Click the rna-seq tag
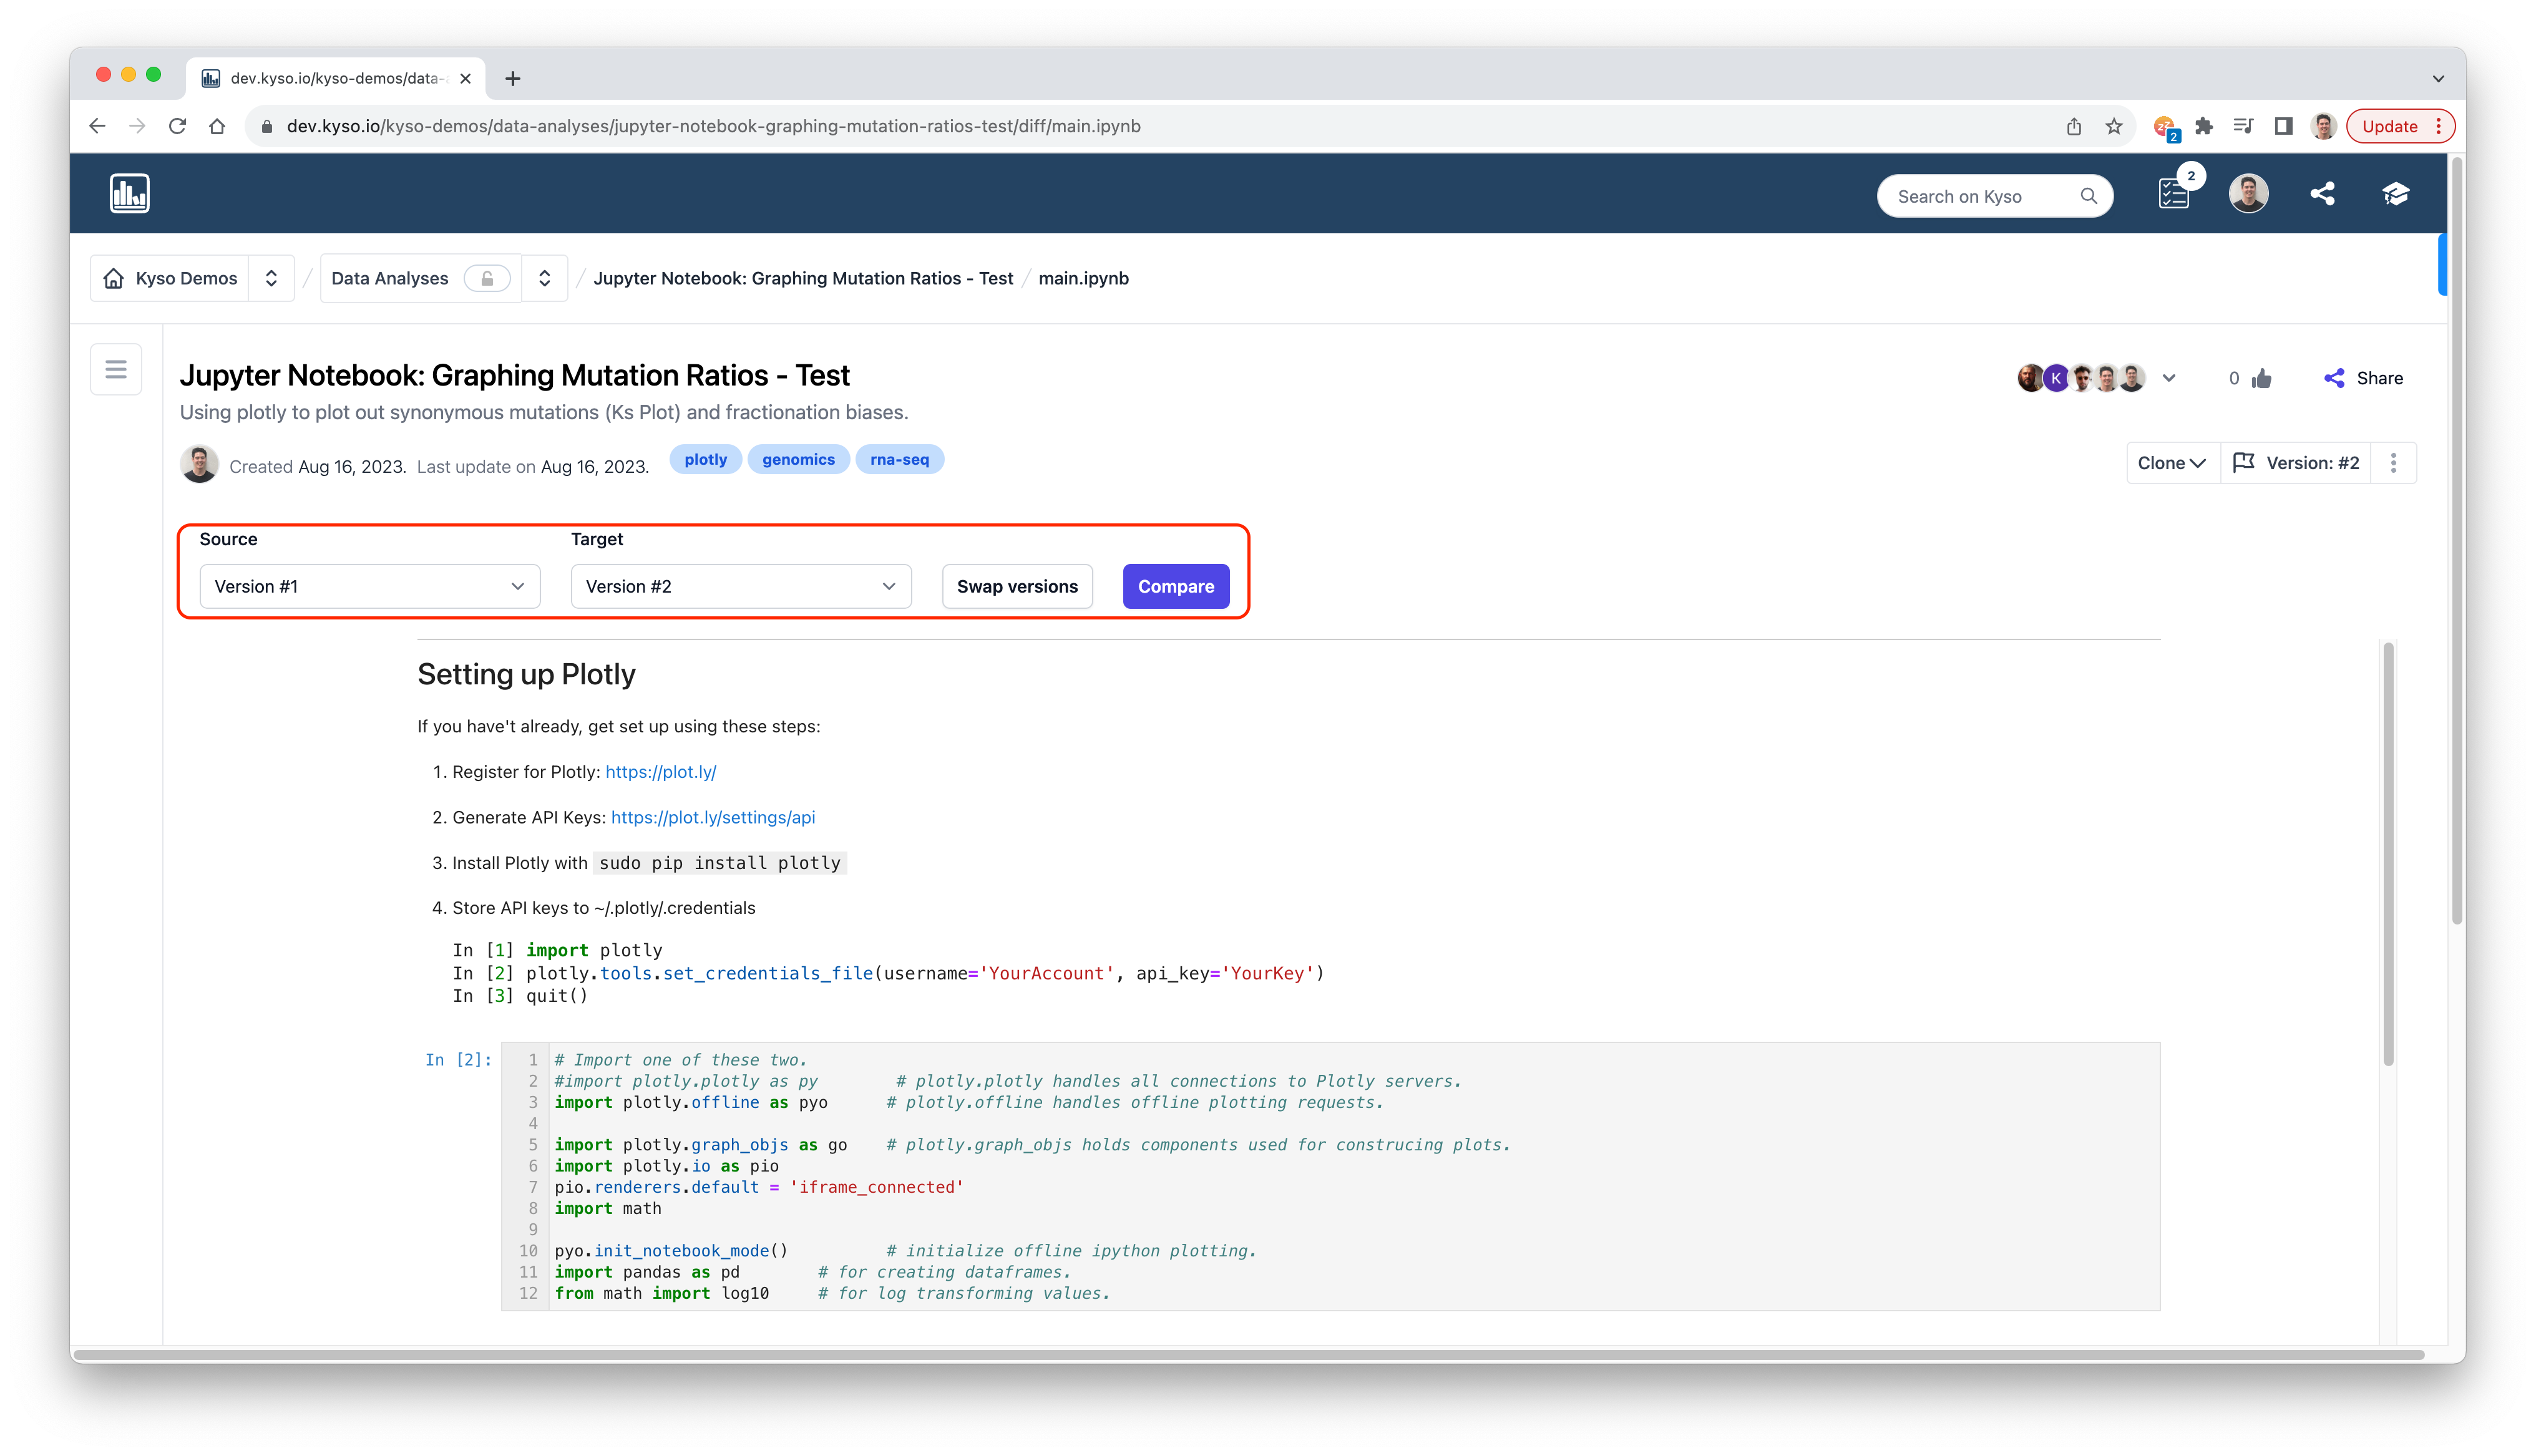 click(x=899, y=459)
